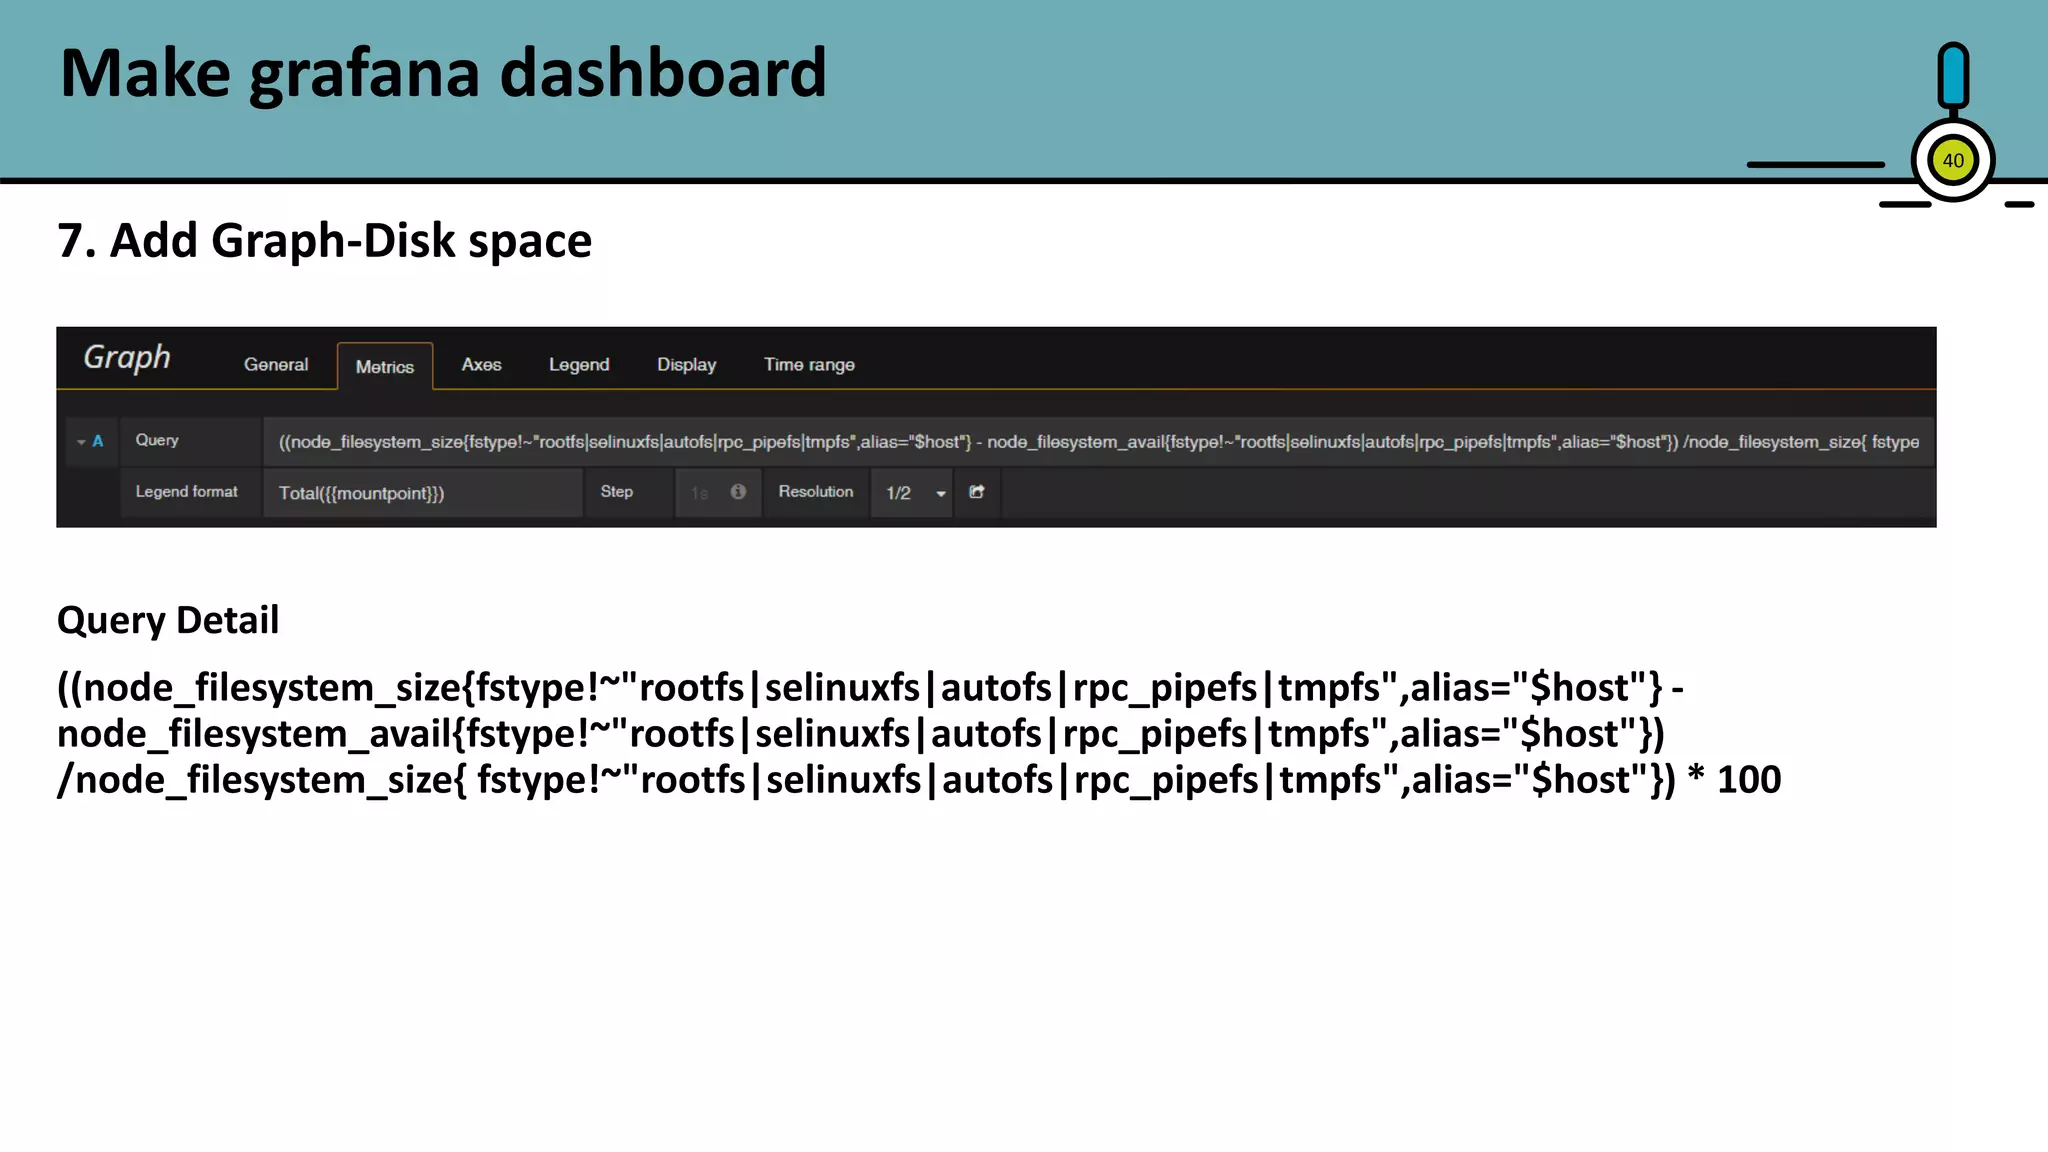Click the Step info icon
2048x1152 pixels.
(738, 492)
